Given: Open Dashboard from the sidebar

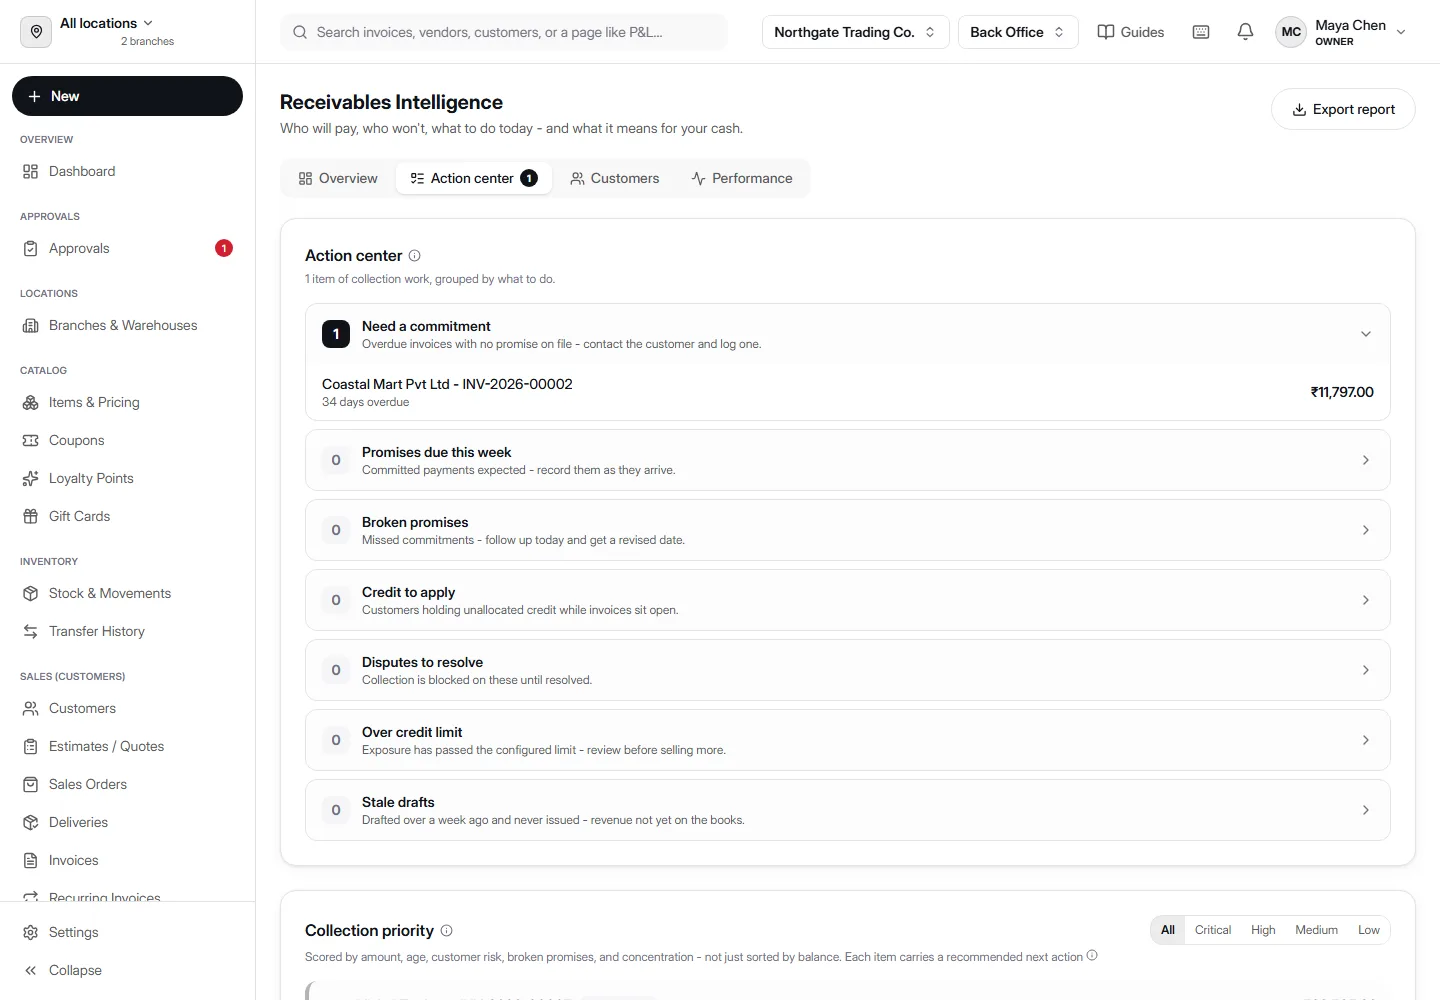Looking at the screenshot, I should [127, 172].
